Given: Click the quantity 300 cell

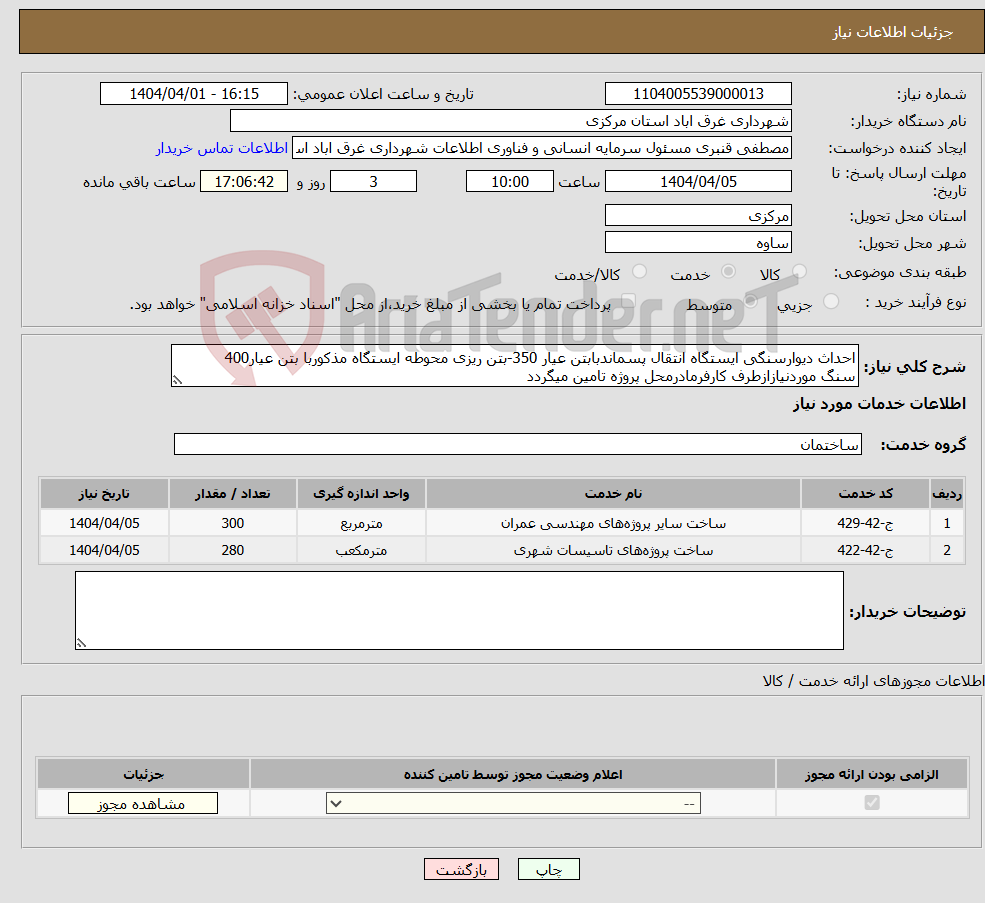Looking at the screenshot, I should [x=232, y=523].
